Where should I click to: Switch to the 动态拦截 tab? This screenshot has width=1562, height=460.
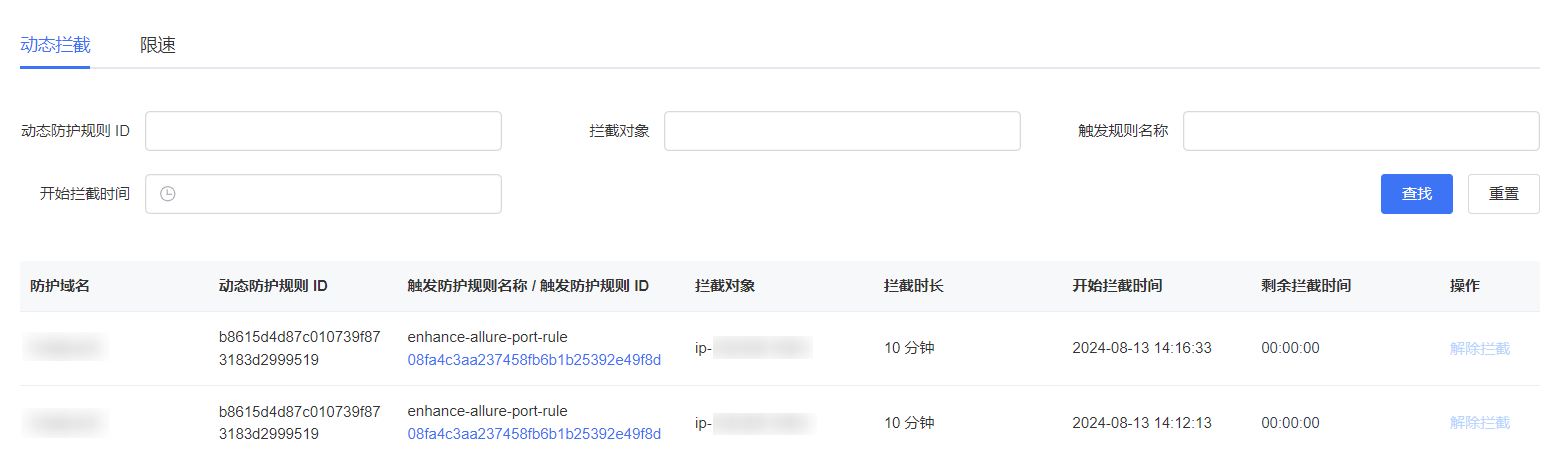[55, 45]
